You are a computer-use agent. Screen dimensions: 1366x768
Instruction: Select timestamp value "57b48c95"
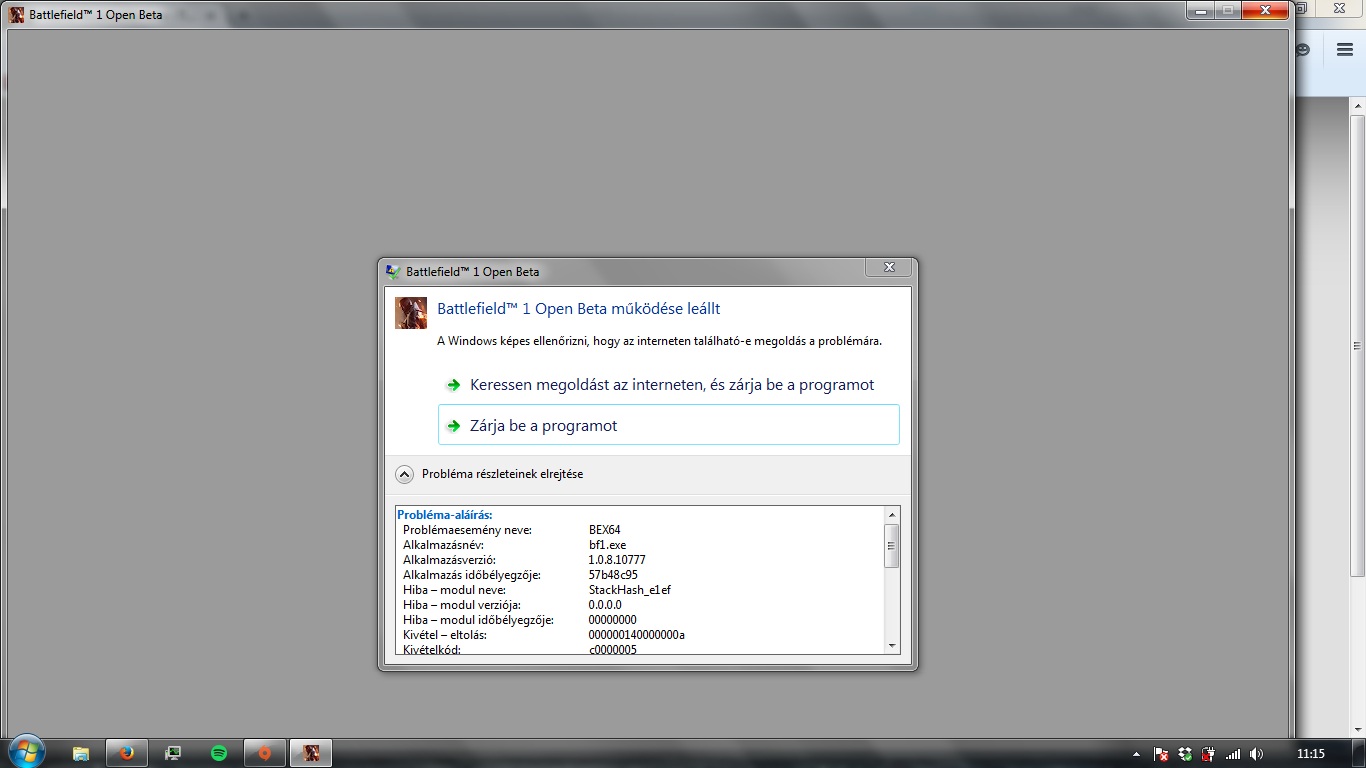[x=613, y=575]
